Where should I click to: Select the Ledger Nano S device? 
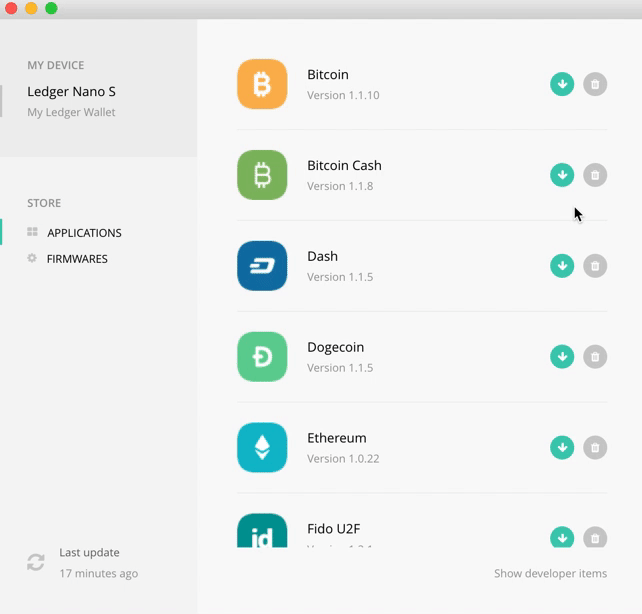(x=72, y=92)
